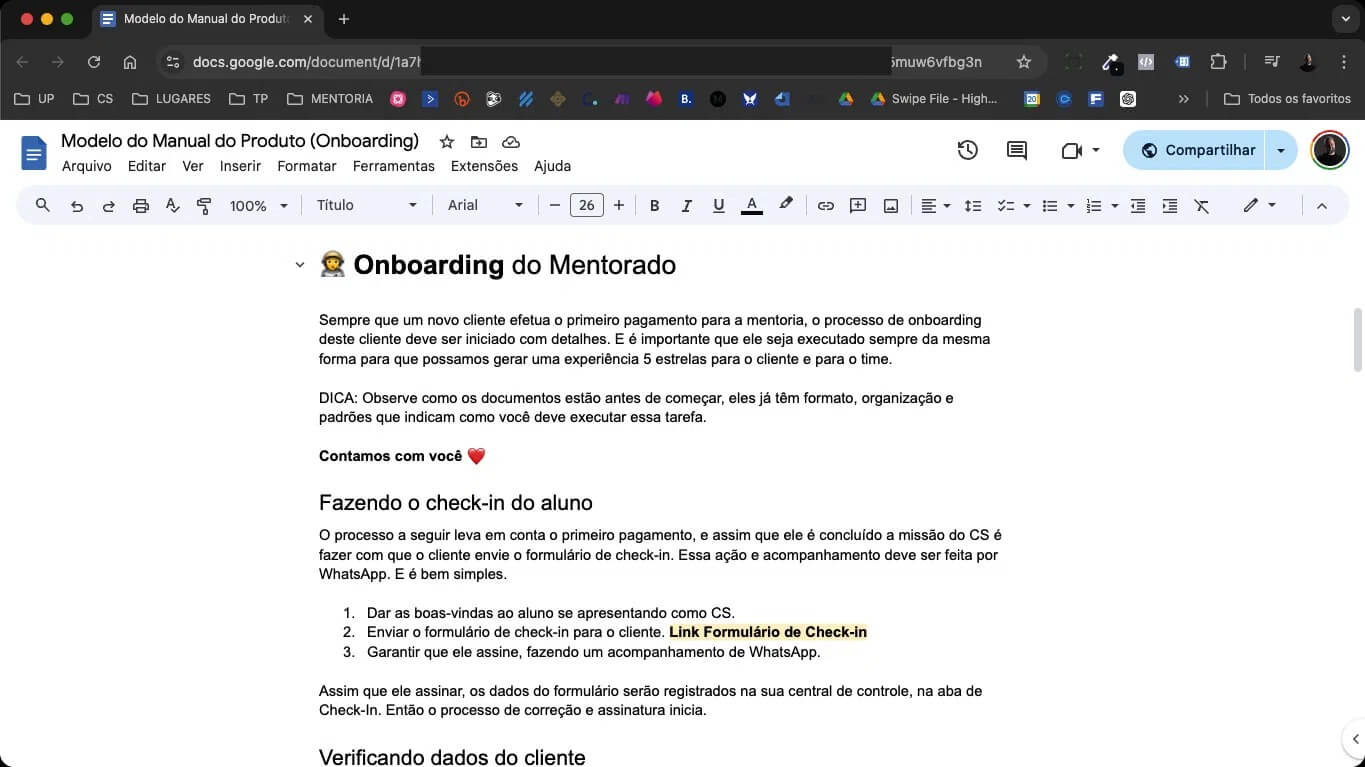This screenshot has height=767, width=1365.
Task: Redo the last undone action
Action: (x=109, y=205)
